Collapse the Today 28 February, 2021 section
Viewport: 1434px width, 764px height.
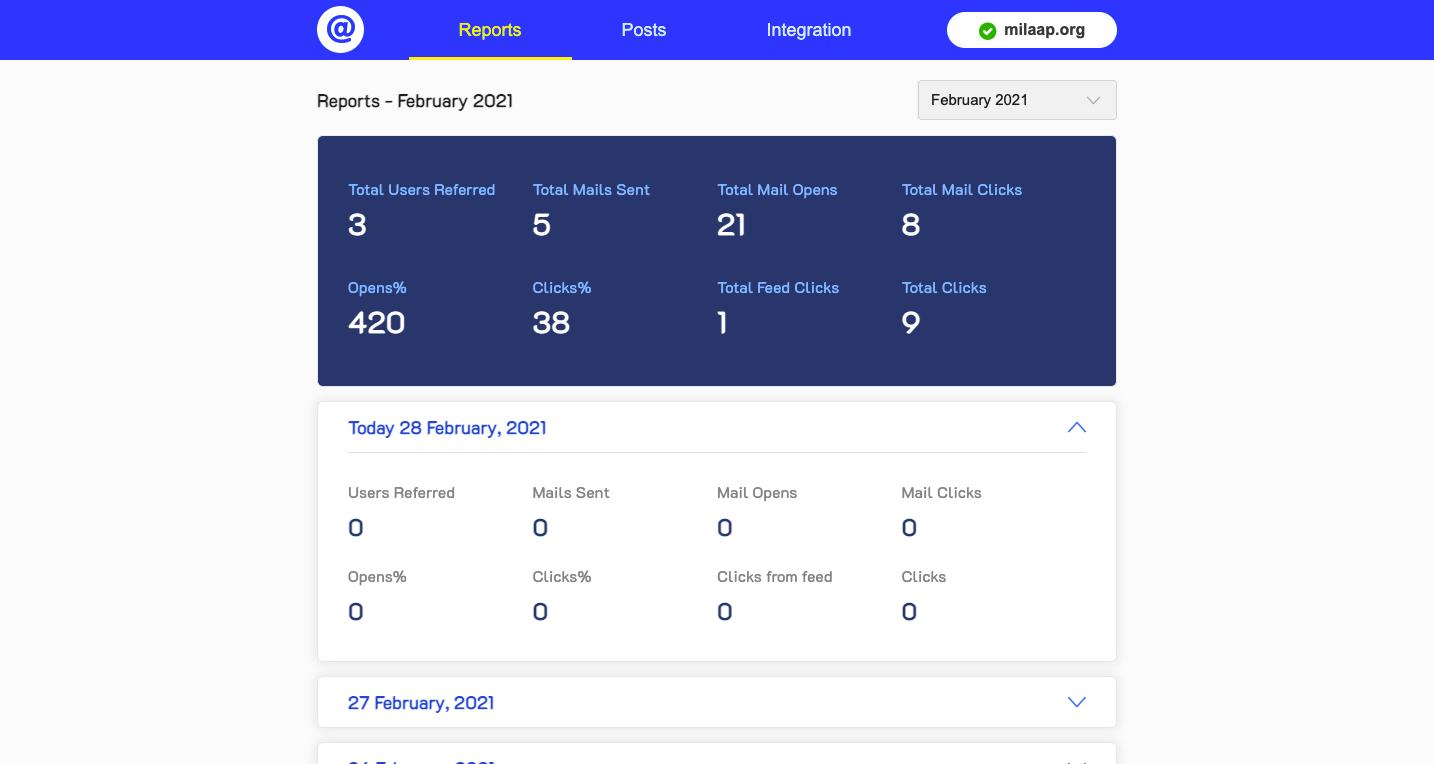[1076, 428]
